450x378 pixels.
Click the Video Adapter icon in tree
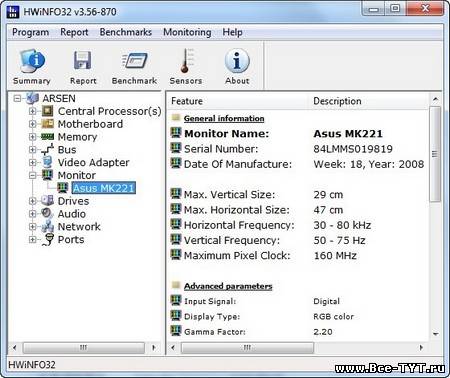click(x=48, y=162)
